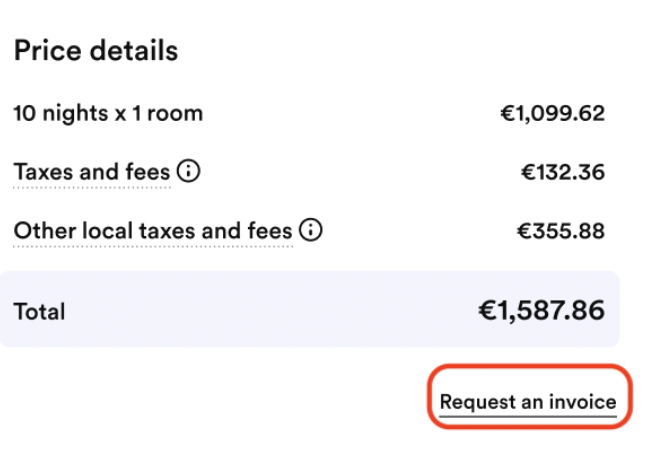The width and height of the screenshot is (646, 450).
Task: Click the €132.36 taxes amount
Action: tap(562, 172)
